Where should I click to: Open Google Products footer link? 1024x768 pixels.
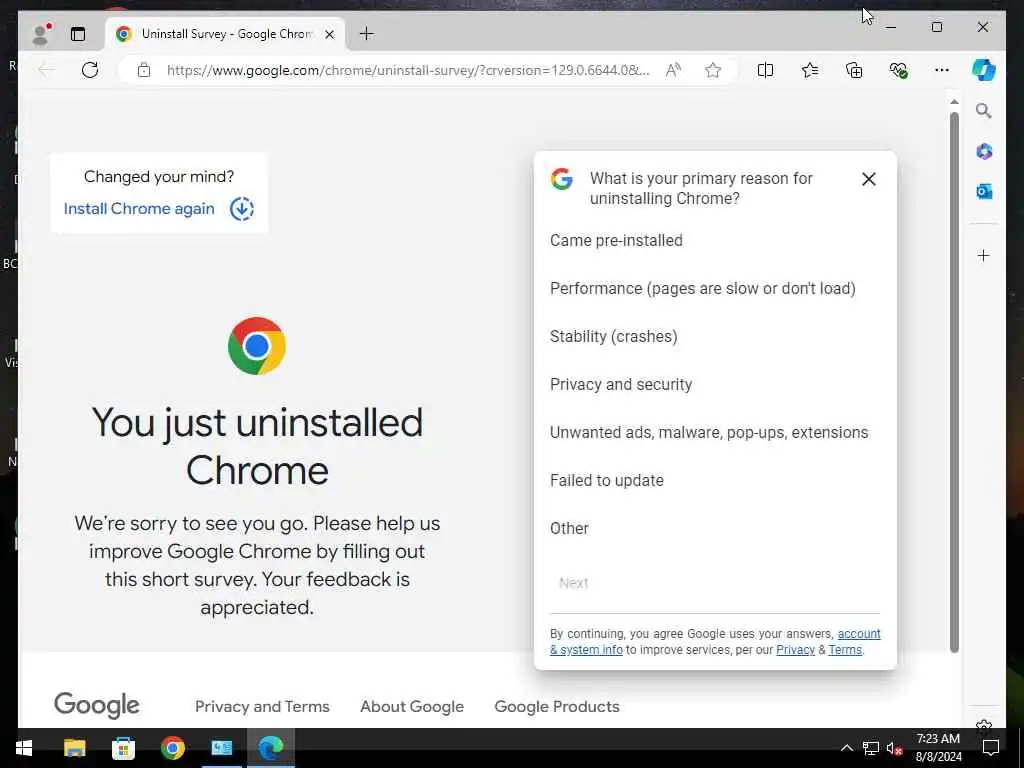coord(557,707)
